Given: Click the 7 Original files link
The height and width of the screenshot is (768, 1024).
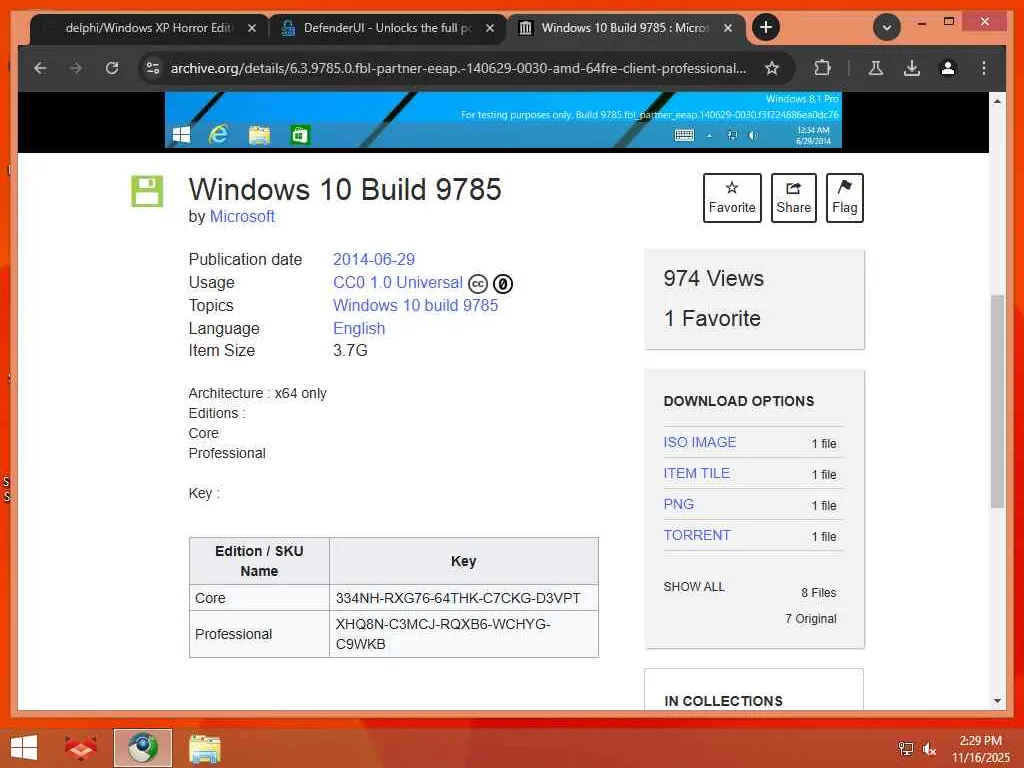Looking at the screenshot, I should (x=810, y=618).
